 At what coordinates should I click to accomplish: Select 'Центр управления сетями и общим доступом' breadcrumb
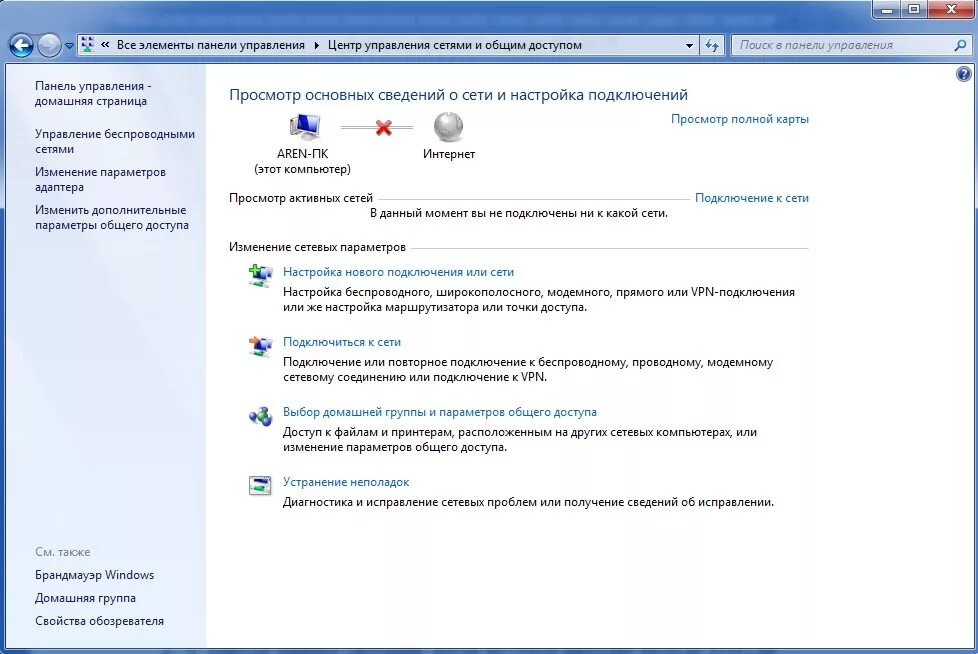click(455, 45)
